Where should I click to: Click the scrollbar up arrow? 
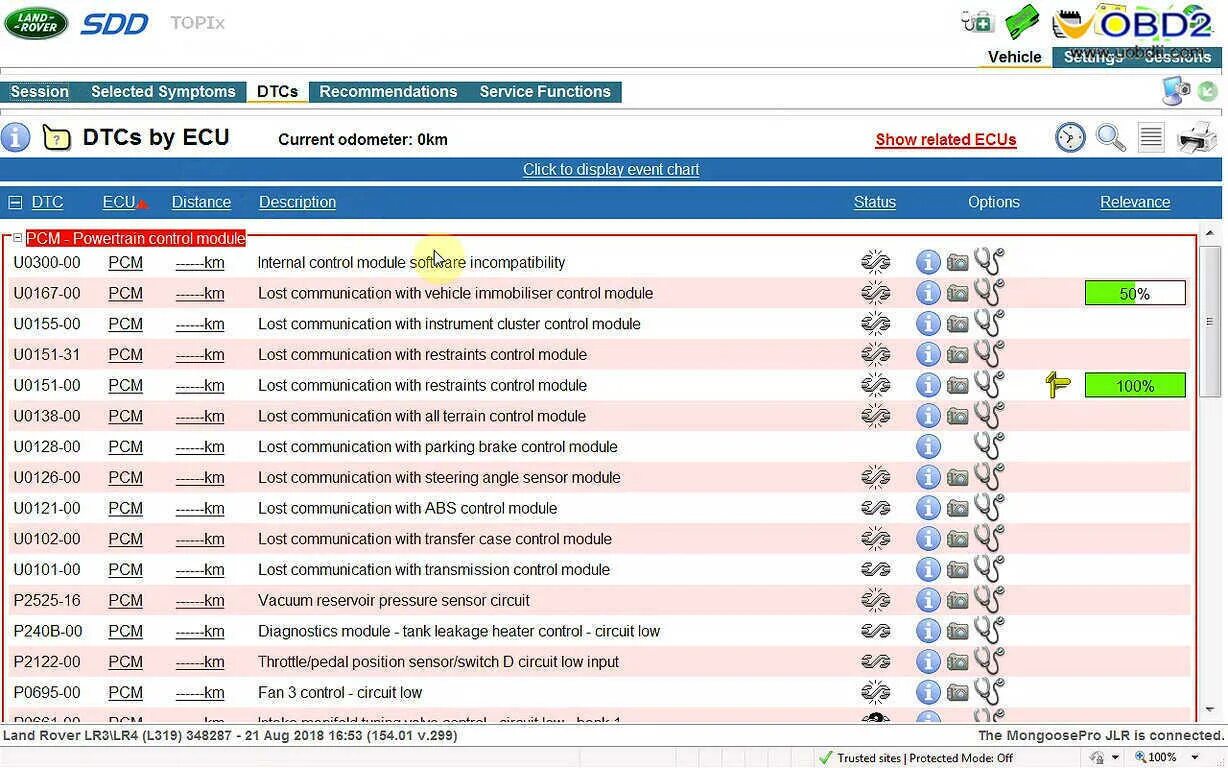[1209, 233]
